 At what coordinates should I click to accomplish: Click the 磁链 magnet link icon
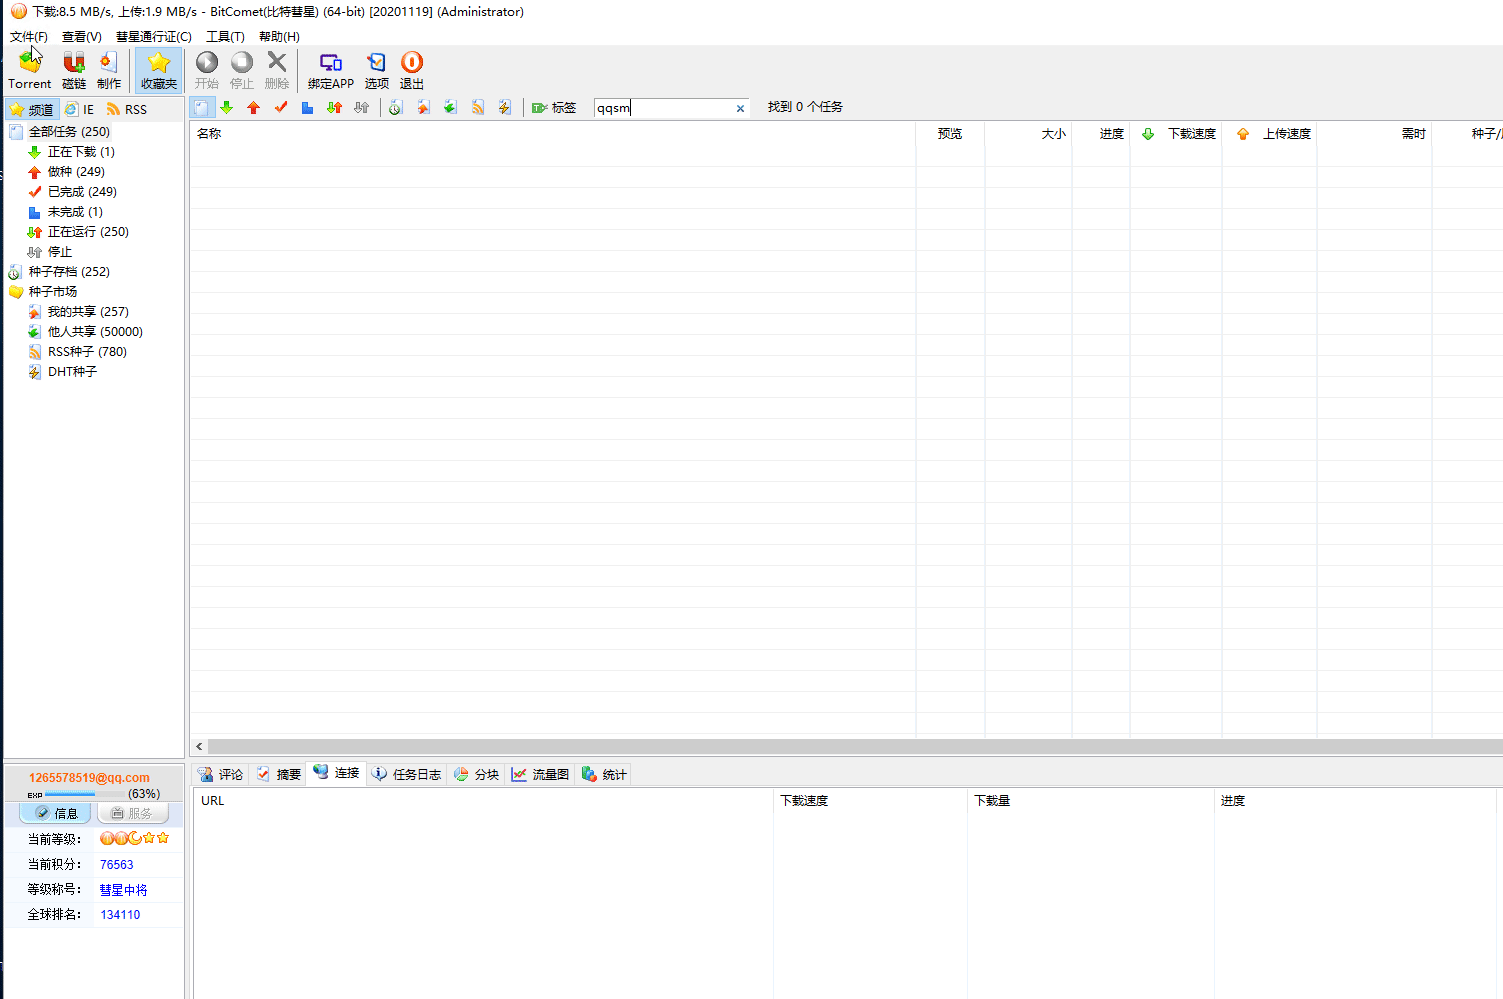(x=74, y=70)
